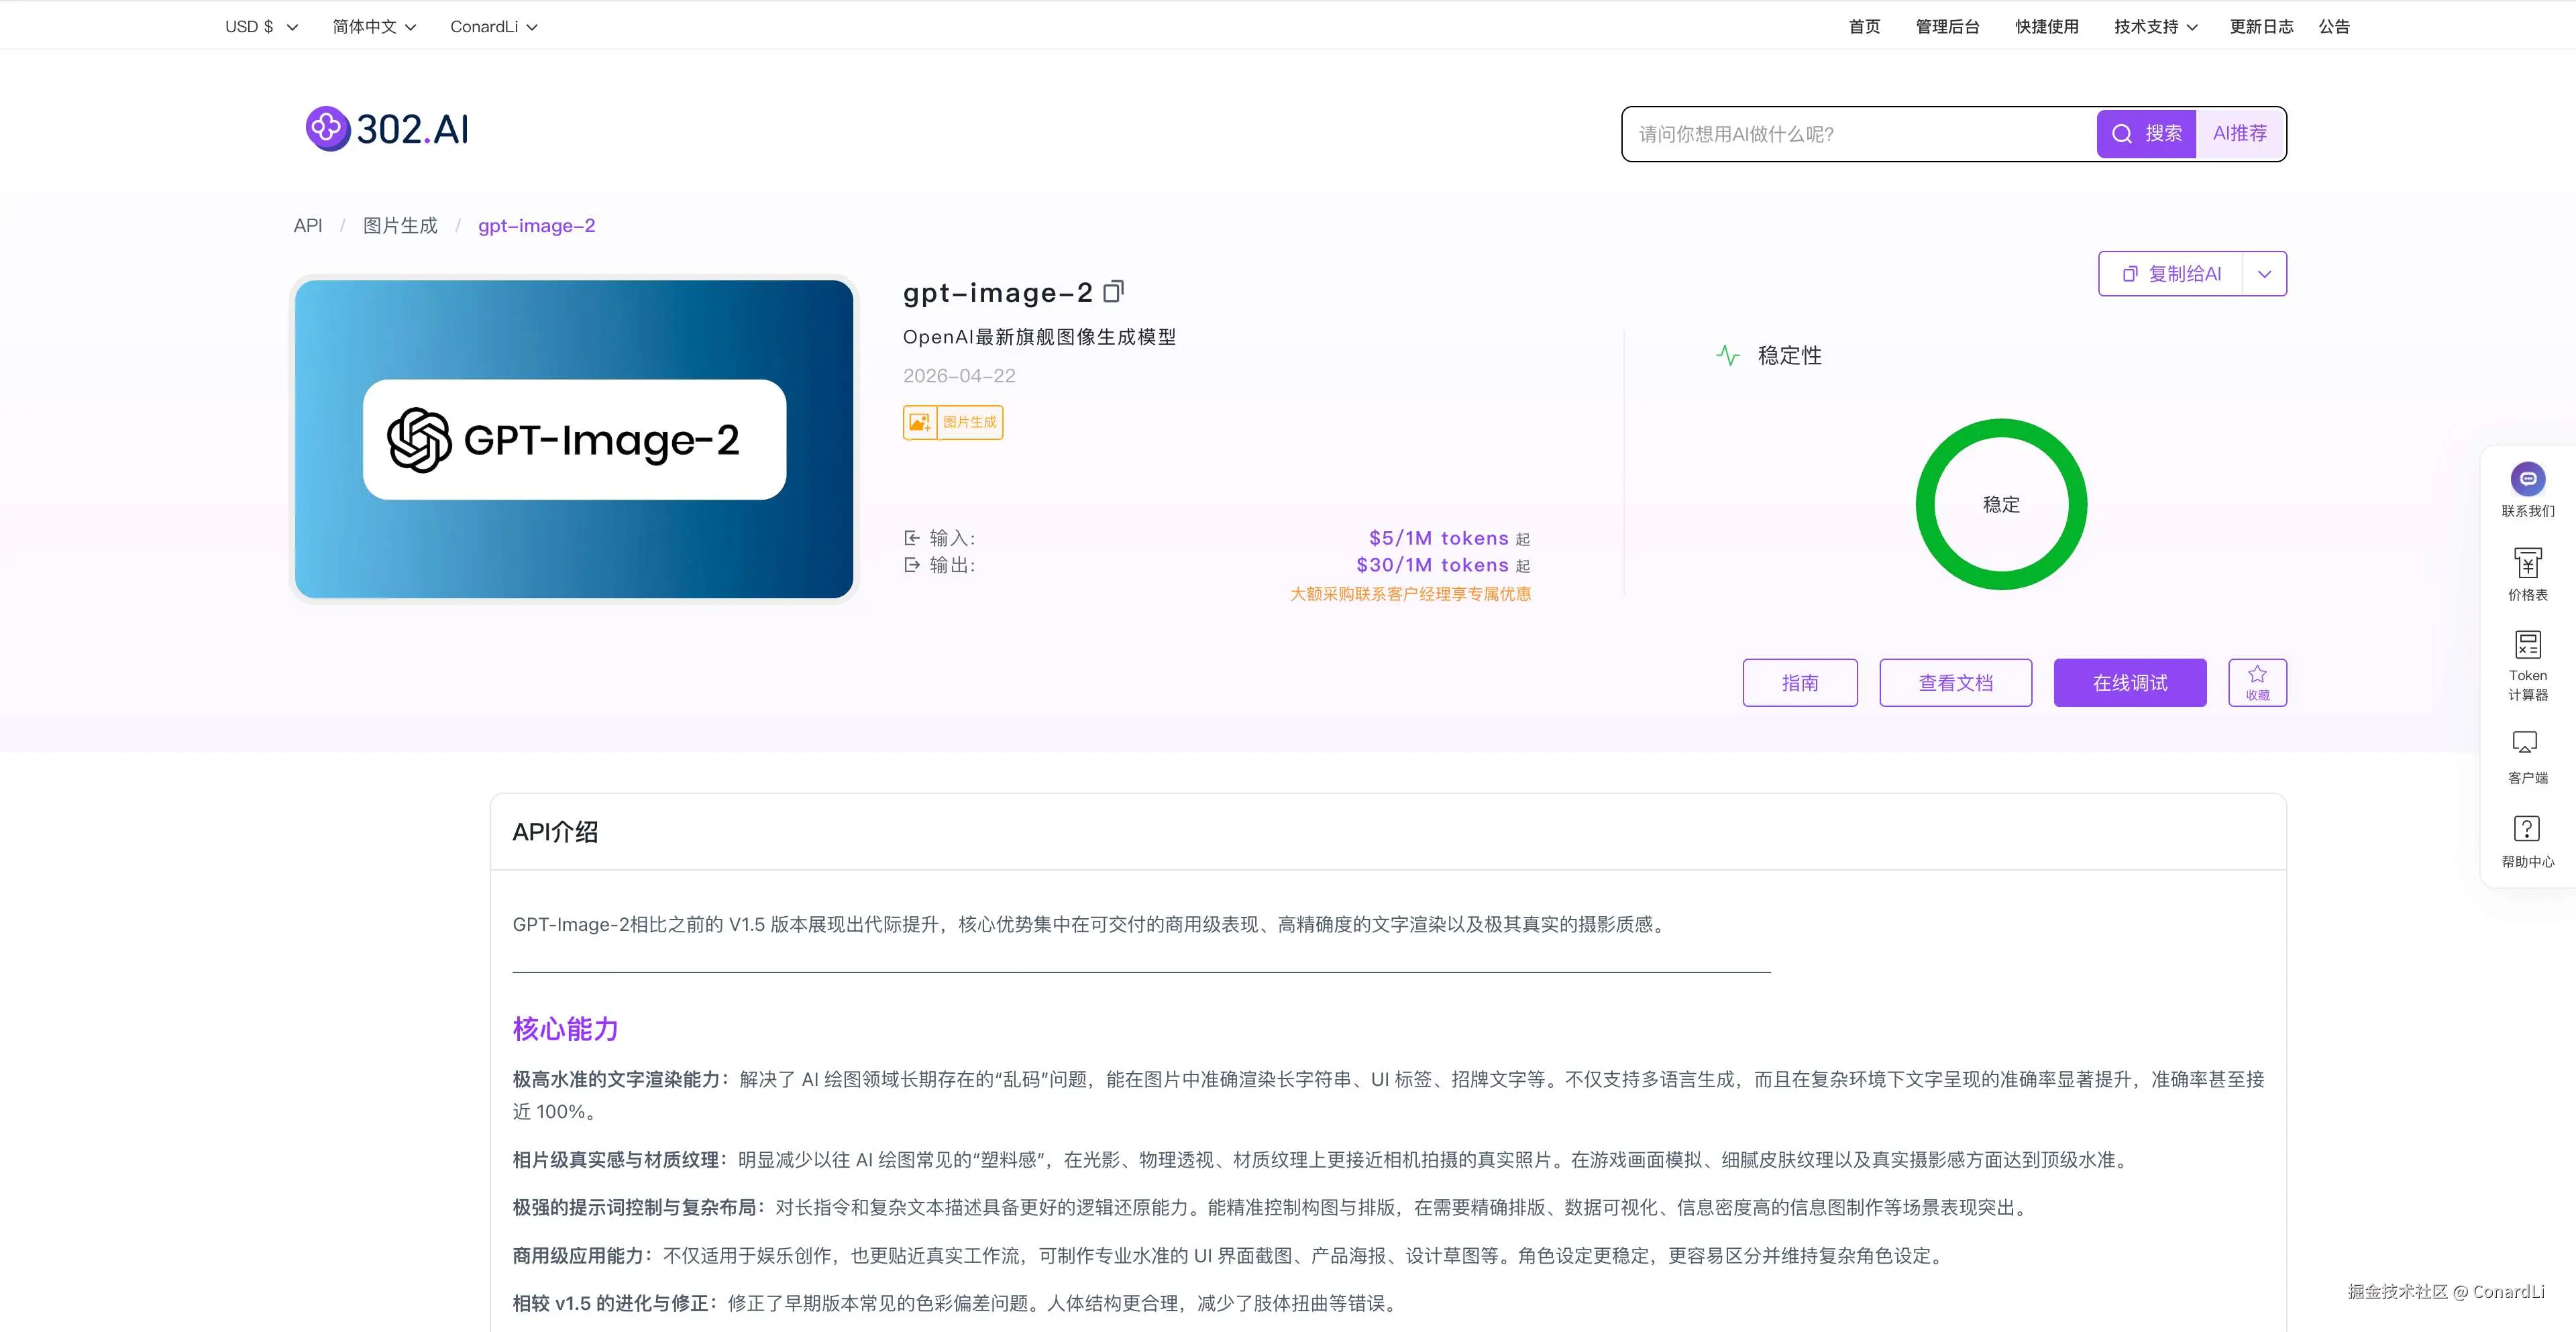
Task: Click the 302.AI logo
Action: point(384,128)
